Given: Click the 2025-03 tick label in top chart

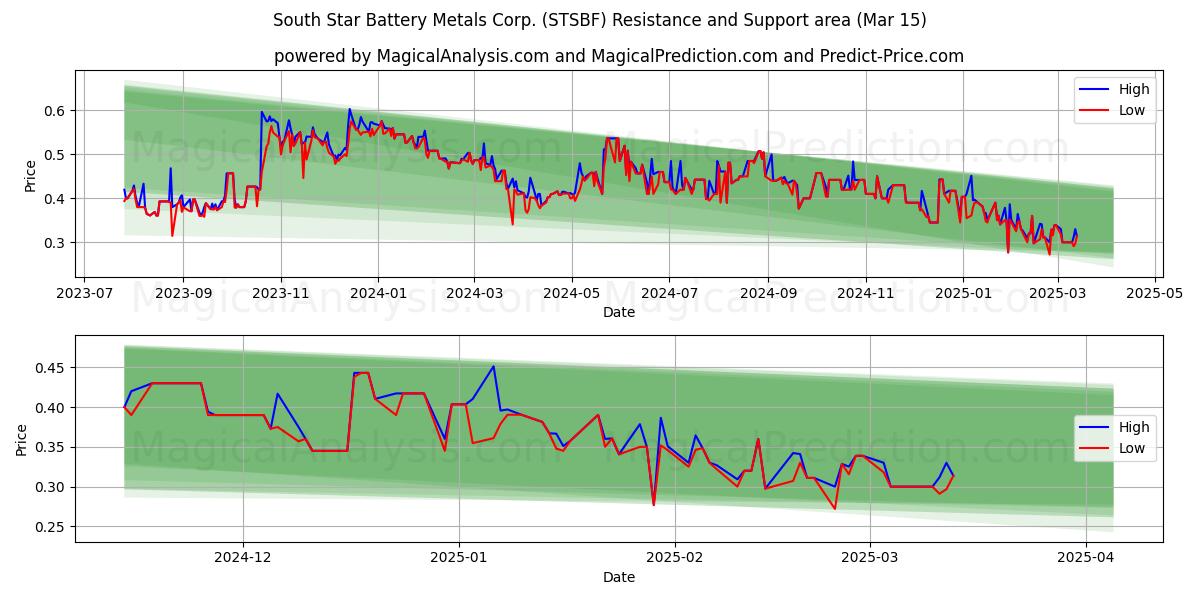Looking at the screenshot, I should [x=1057, y=294].
